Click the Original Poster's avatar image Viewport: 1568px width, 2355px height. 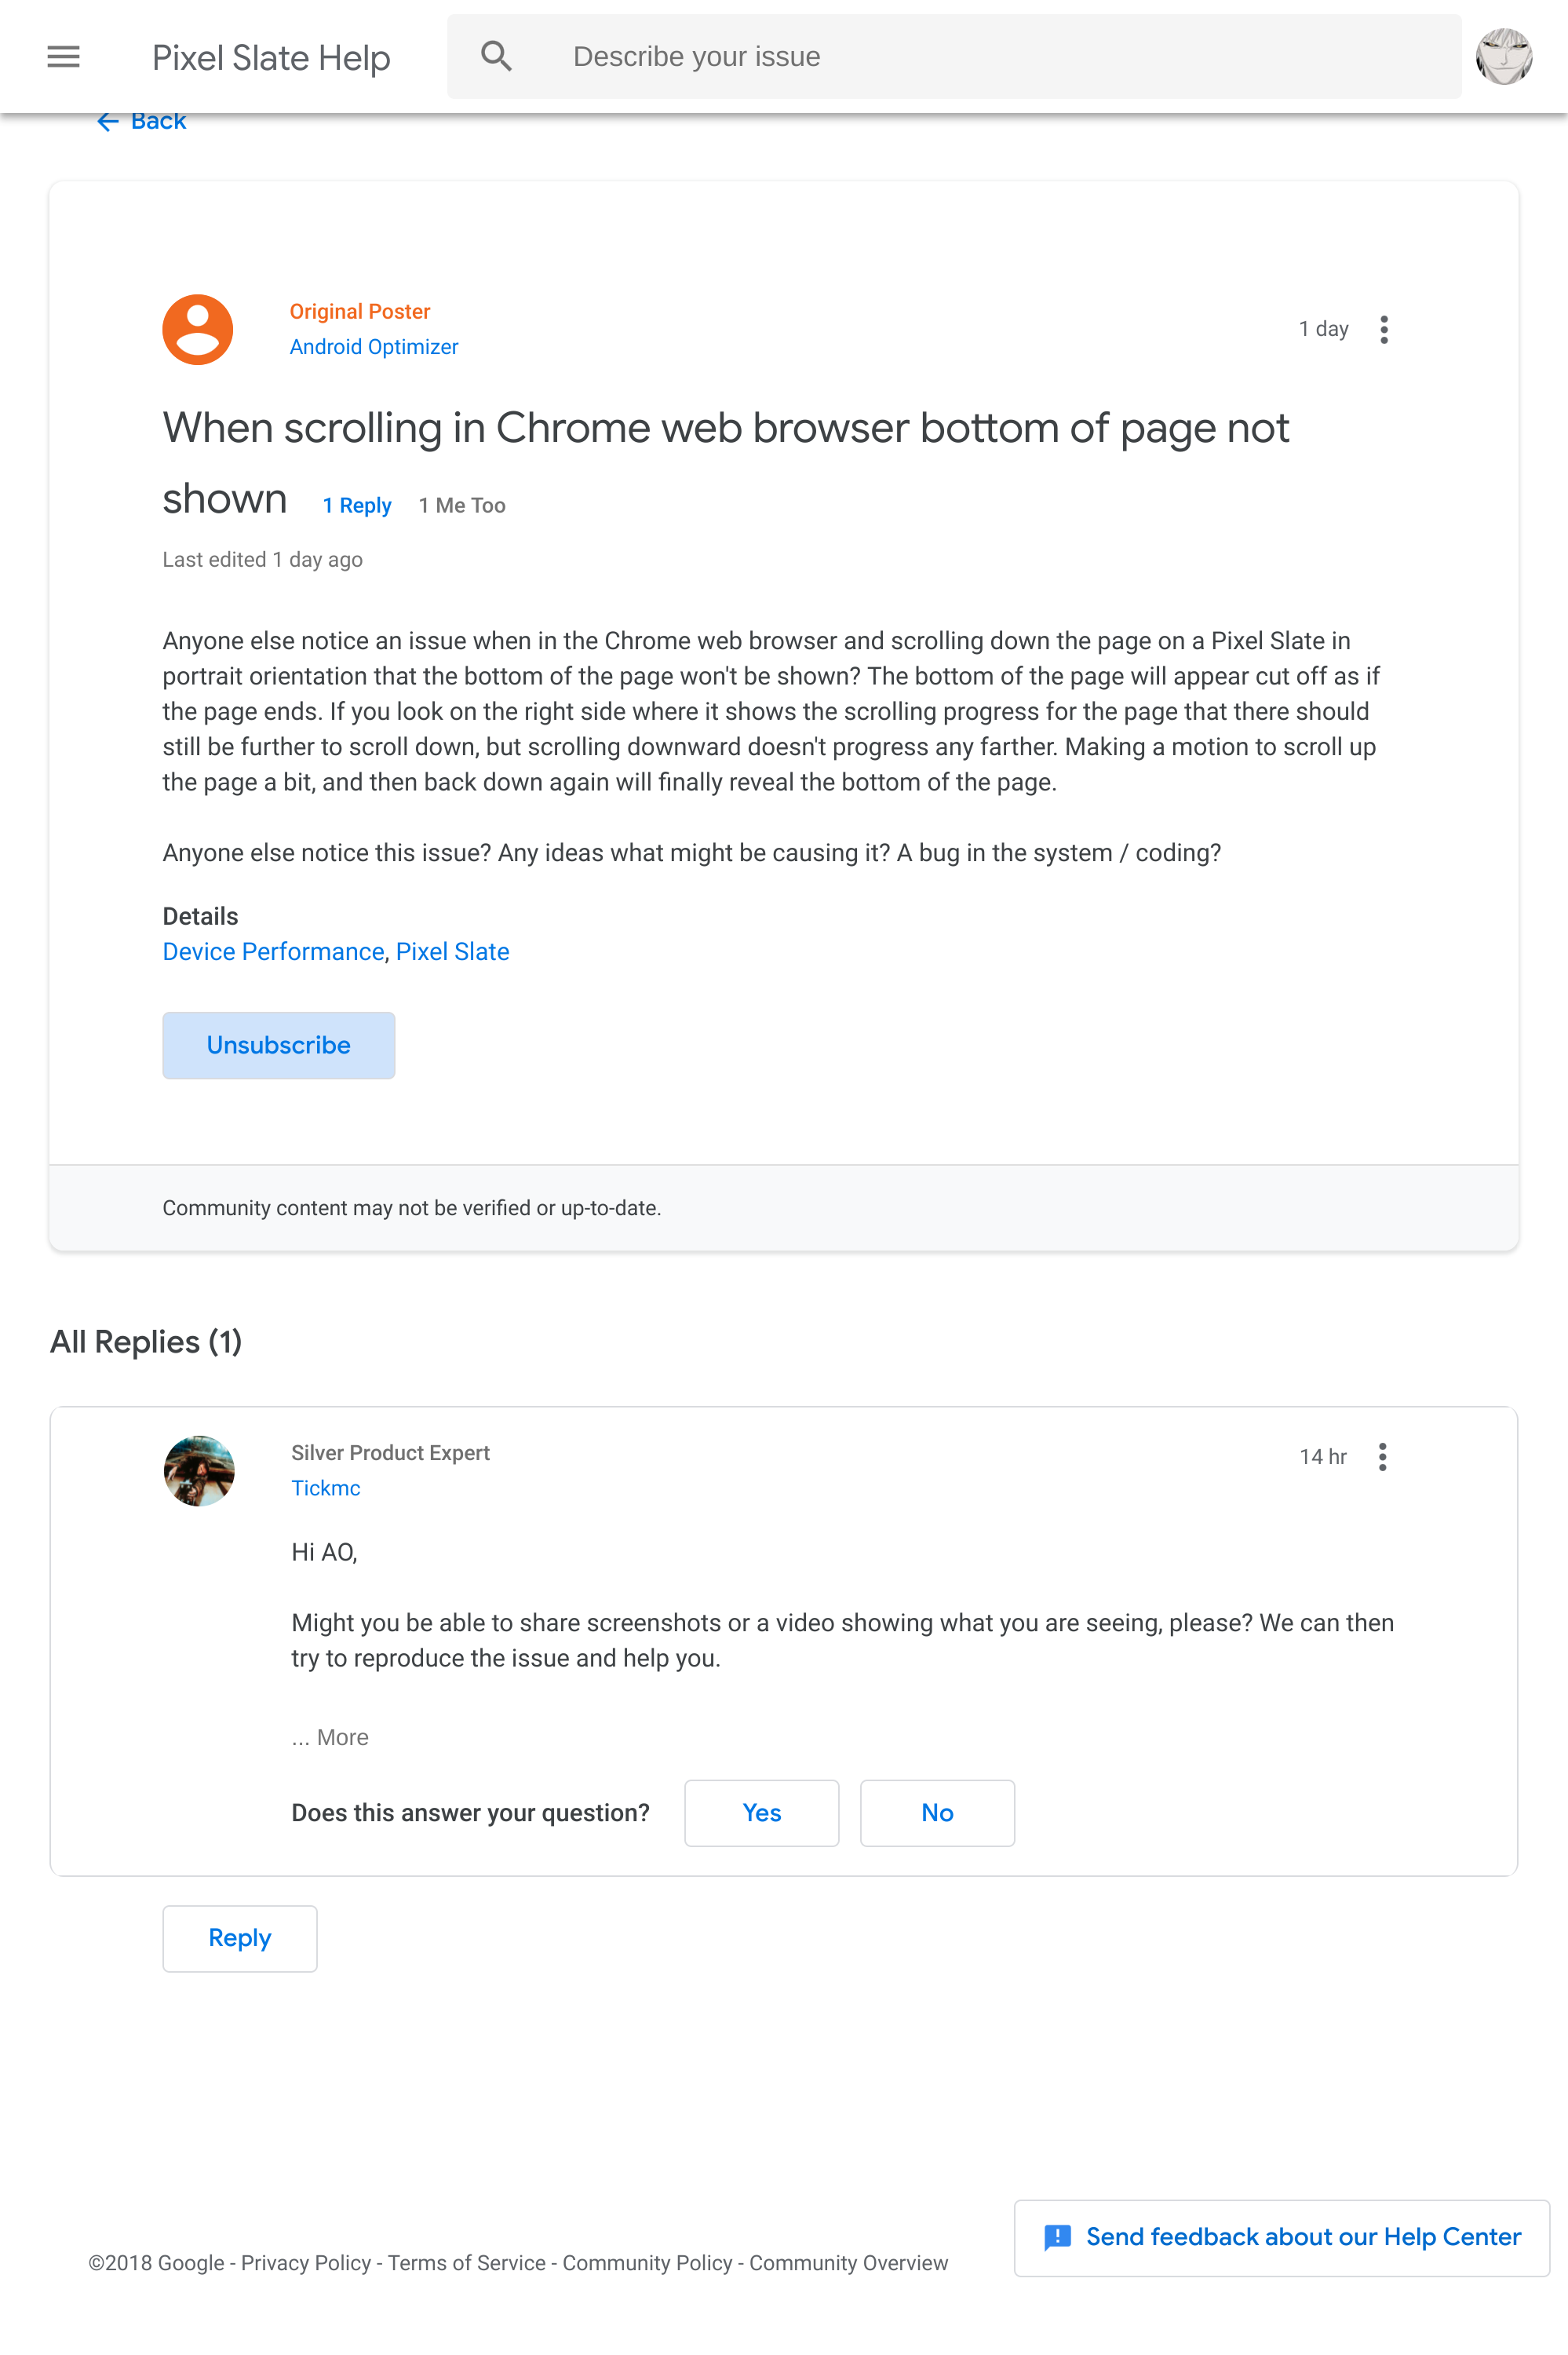[x=197, y=330]
